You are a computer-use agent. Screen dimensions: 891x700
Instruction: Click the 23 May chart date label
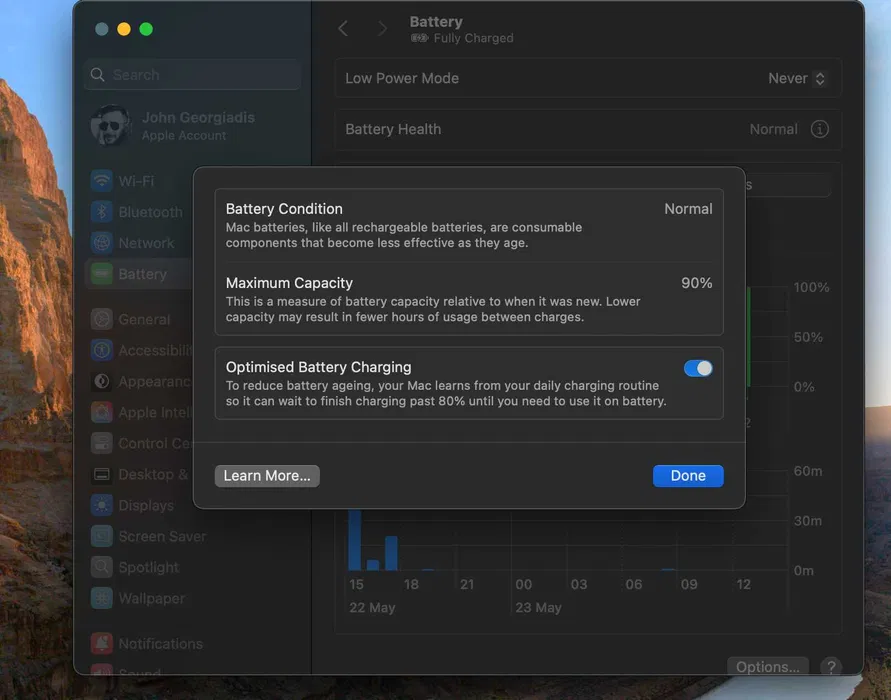(x=538, y=607)
